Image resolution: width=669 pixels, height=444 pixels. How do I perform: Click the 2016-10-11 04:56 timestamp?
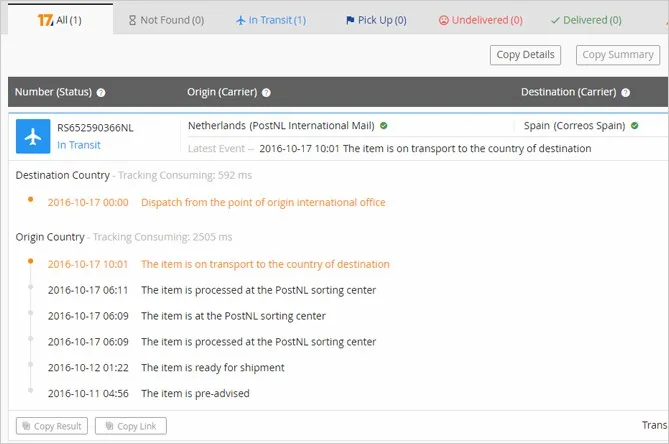click(x=88, y=393)
